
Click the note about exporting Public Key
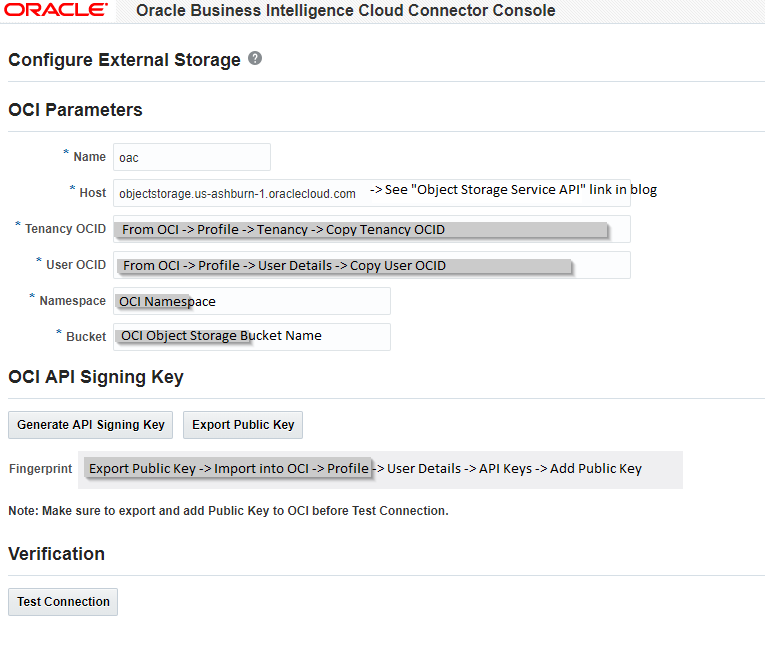228,511
